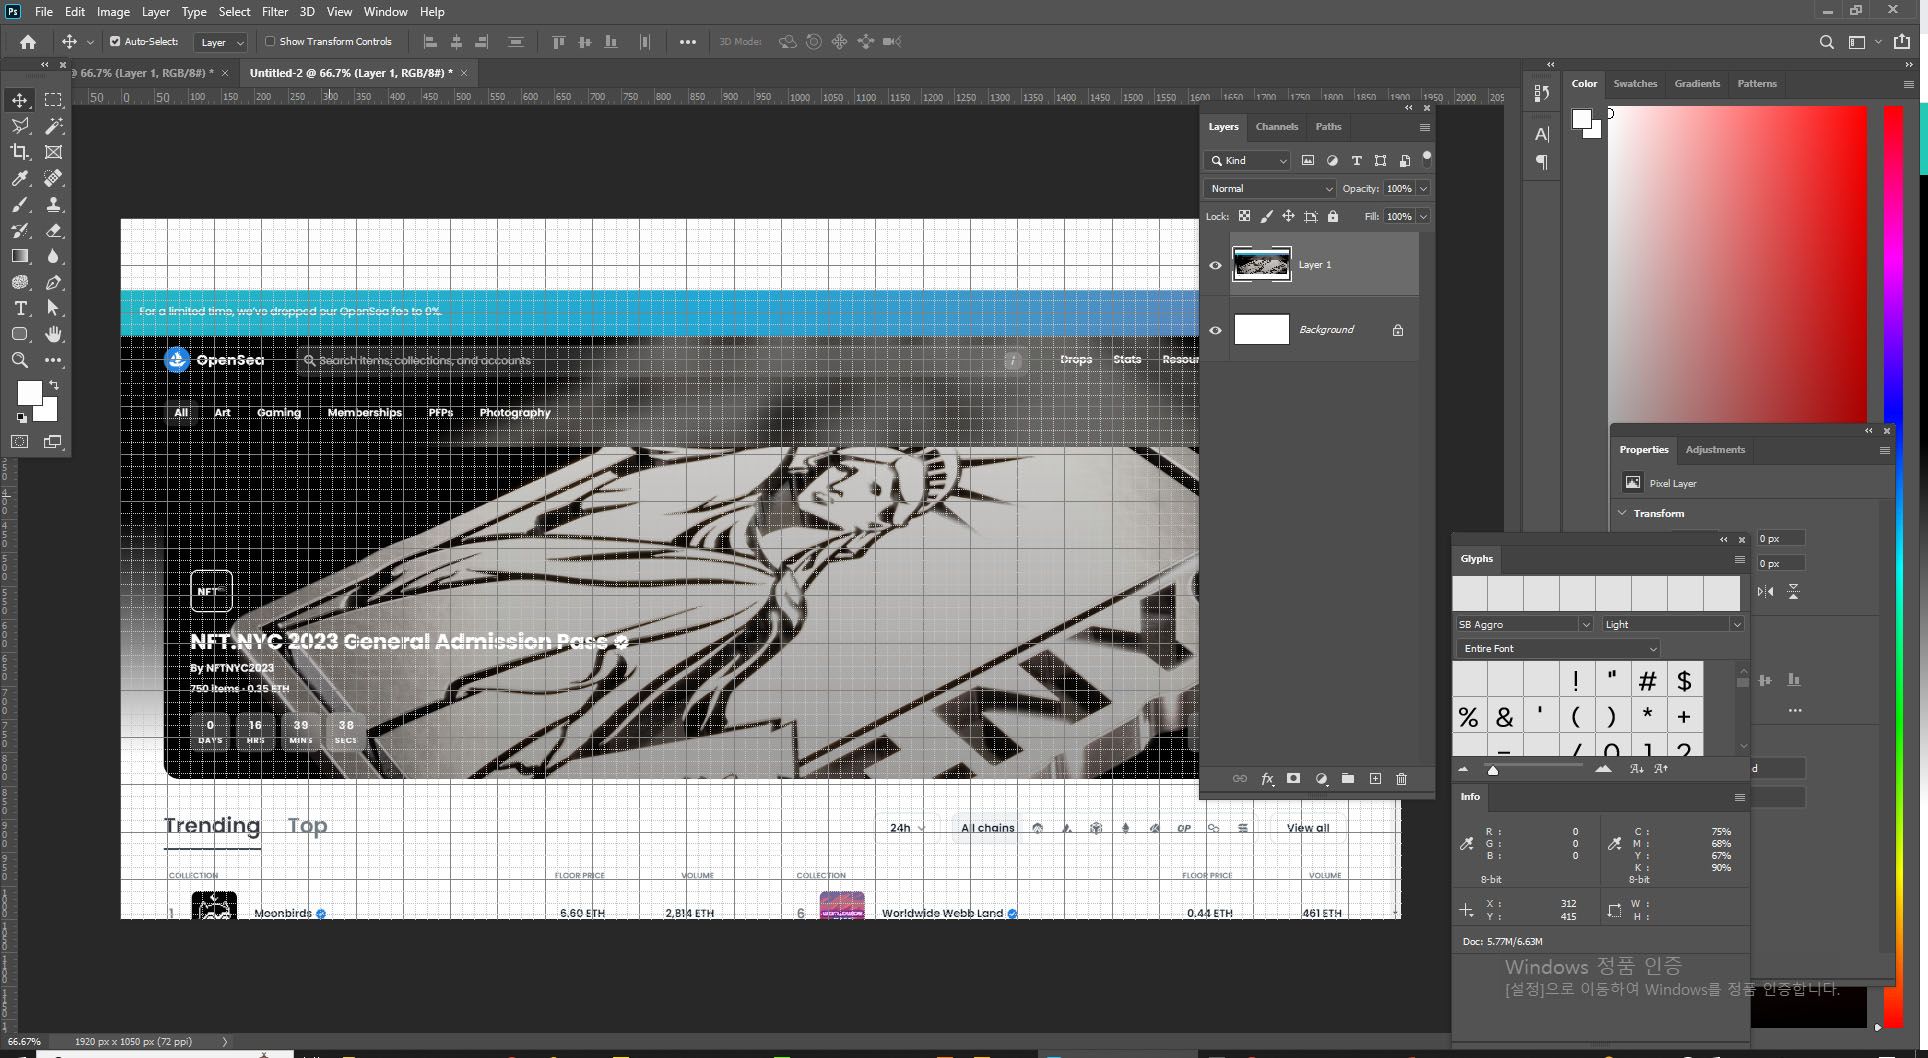Toggle lock transparent pixels

[1244, 216]
